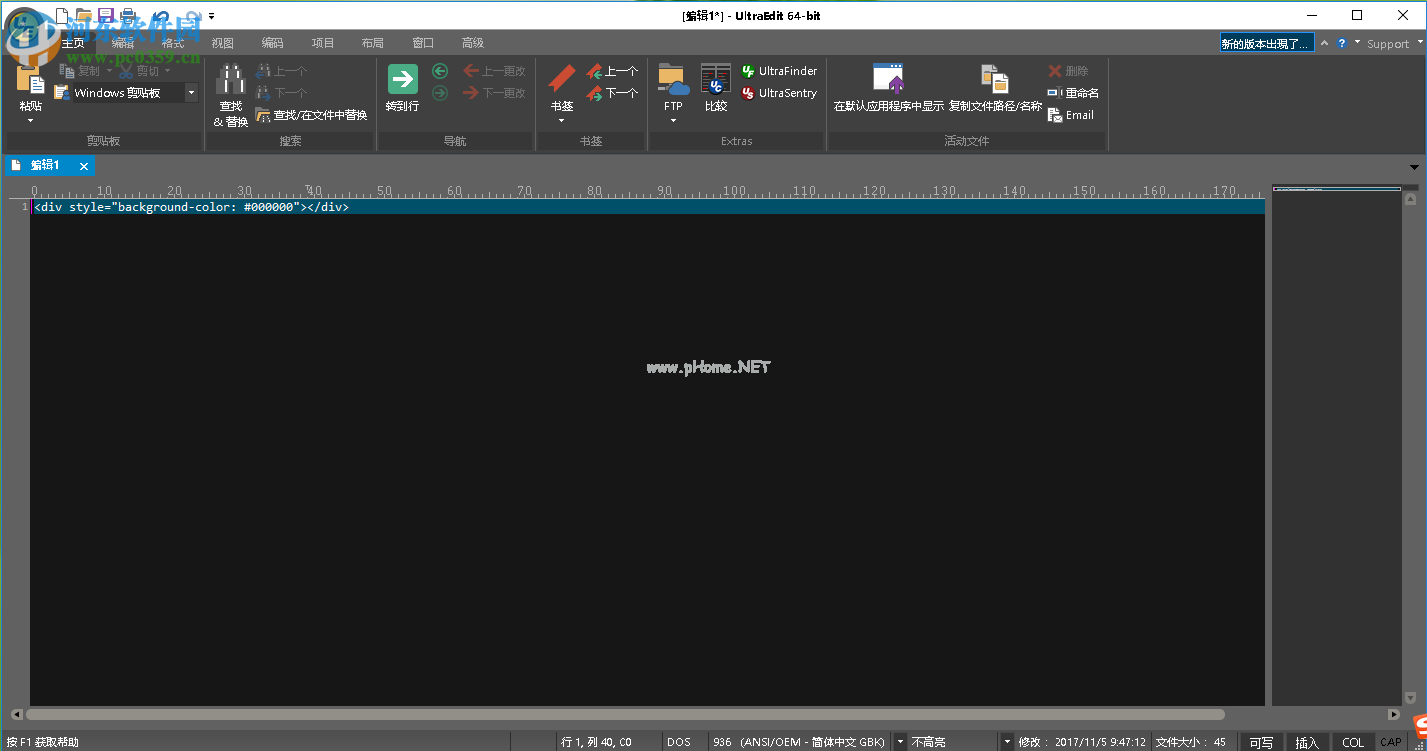Click the 重命名 rename button

pyautogui.click(x=1073, y=93)
